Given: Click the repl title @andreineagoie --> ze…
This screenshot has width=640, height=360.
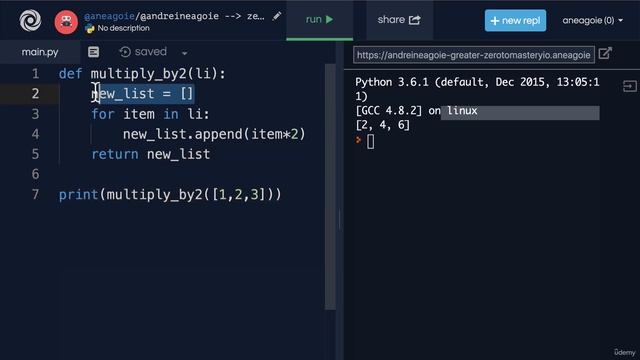Looking at the screenshot, I should 202,16.
